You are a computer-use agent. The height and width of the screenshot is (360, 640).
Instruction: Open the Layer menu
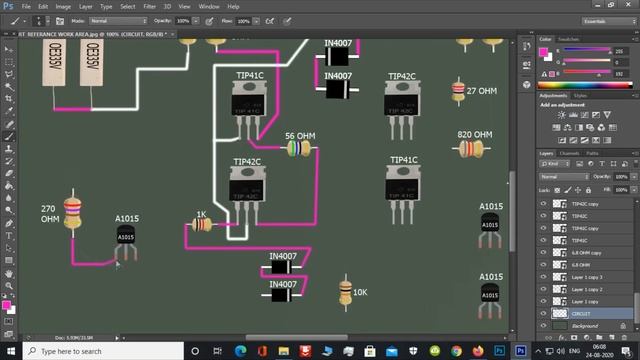85,7
